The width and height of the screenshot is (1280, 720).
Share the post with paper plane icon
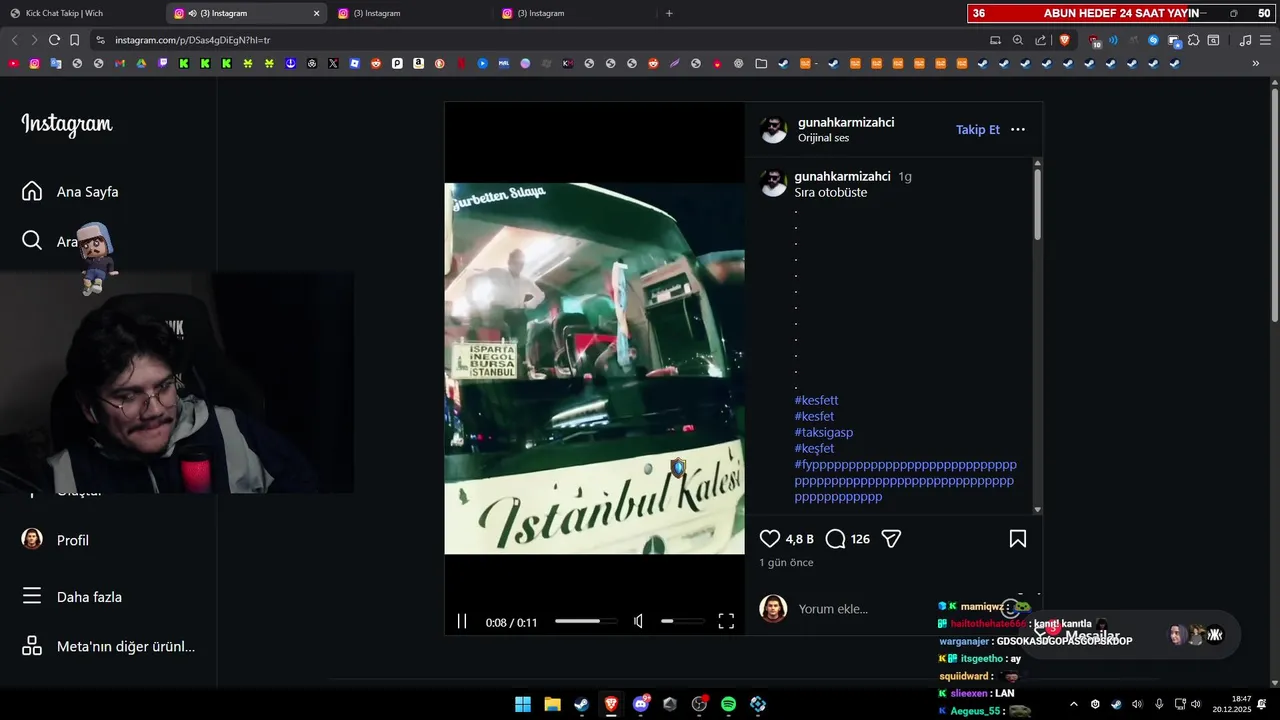[x=891, y=539]
